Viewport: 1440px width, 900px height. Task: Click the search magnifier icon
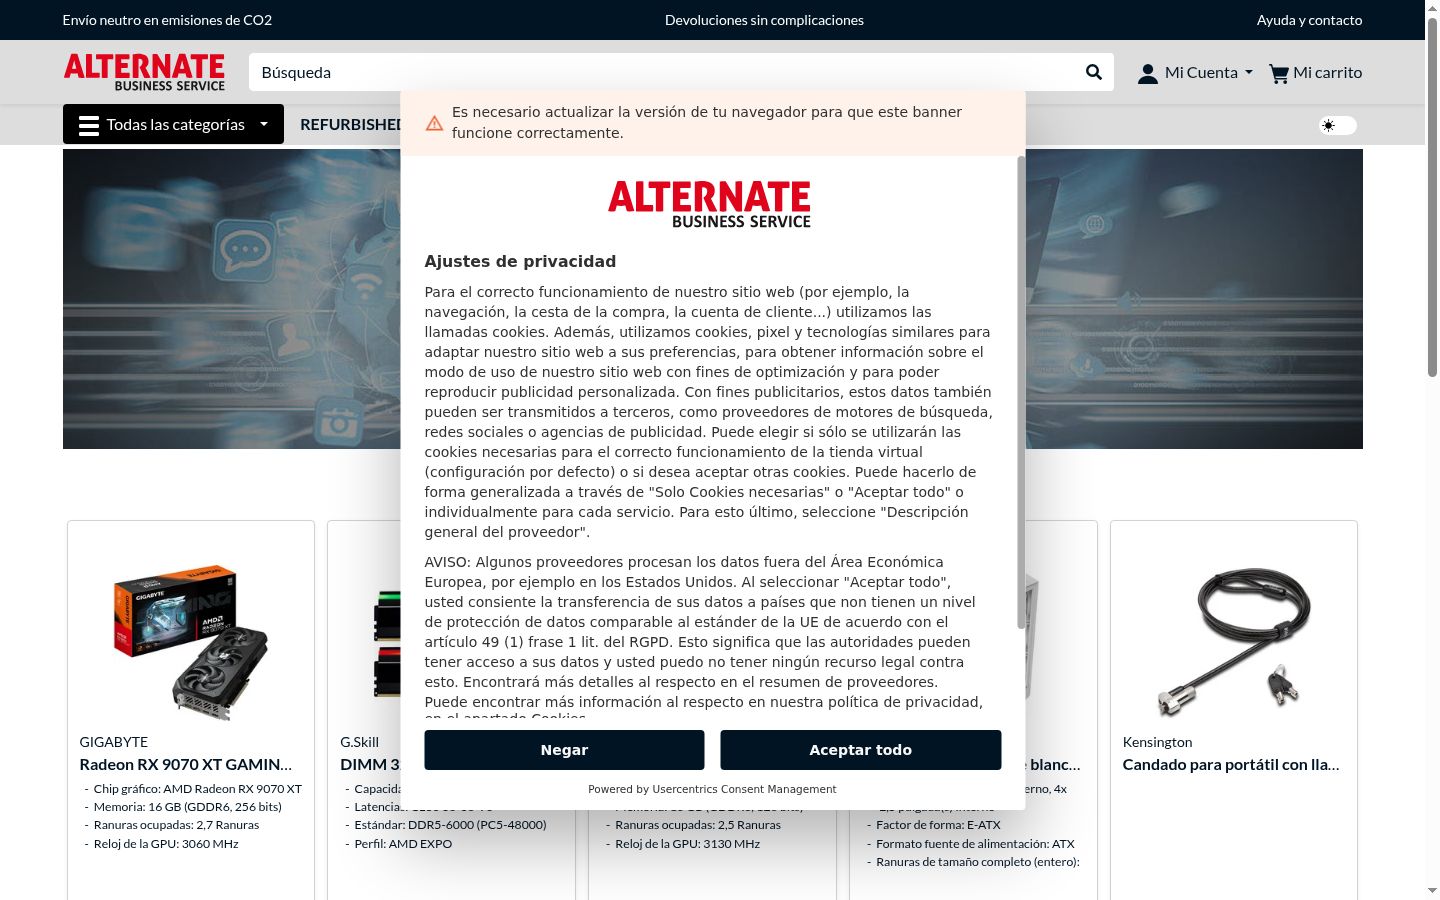1093,72
